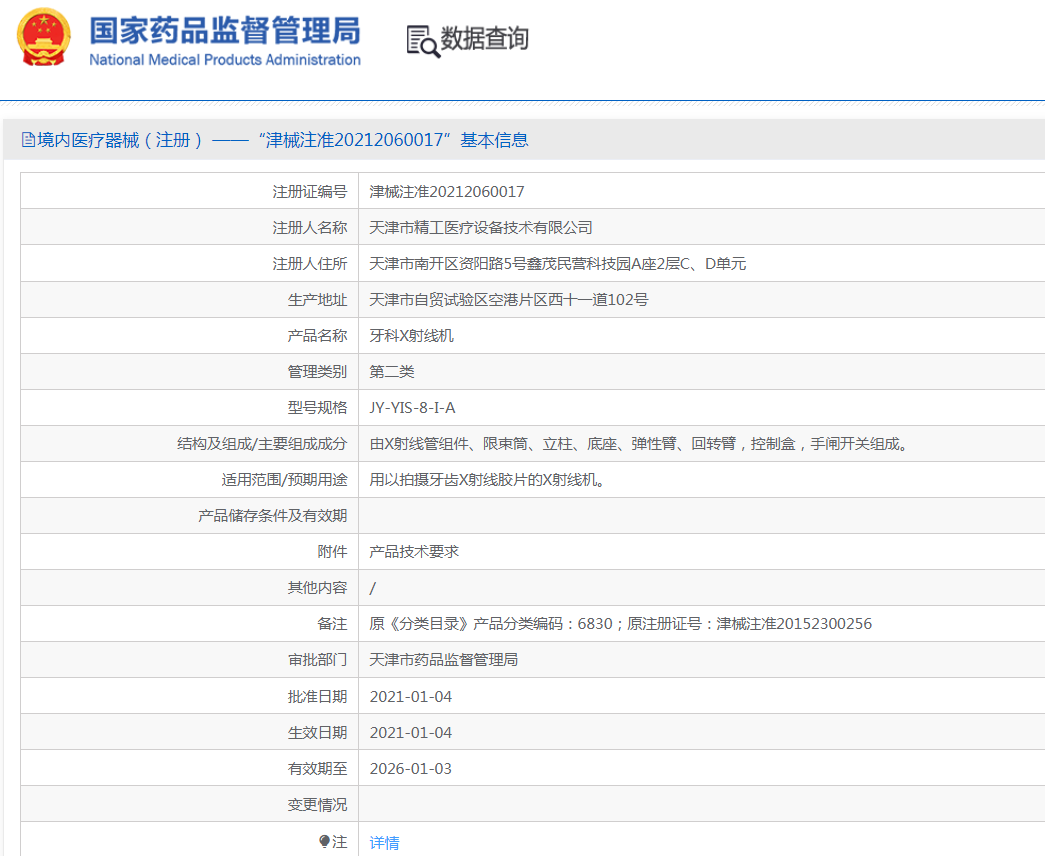Click intended use 用以拍摄牙齿X射线胶片 text
The width and height of the screenshot is (1045, 856).
488,480
